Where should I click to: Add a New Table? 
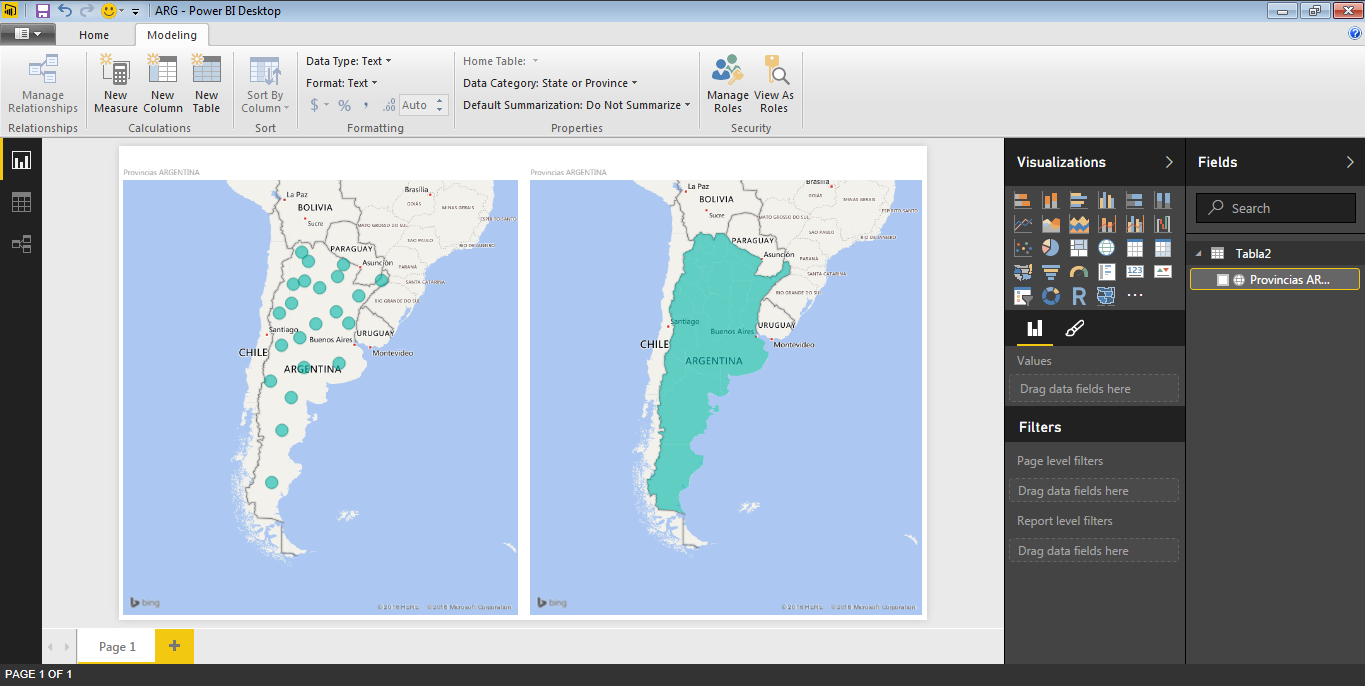point(206,84)
